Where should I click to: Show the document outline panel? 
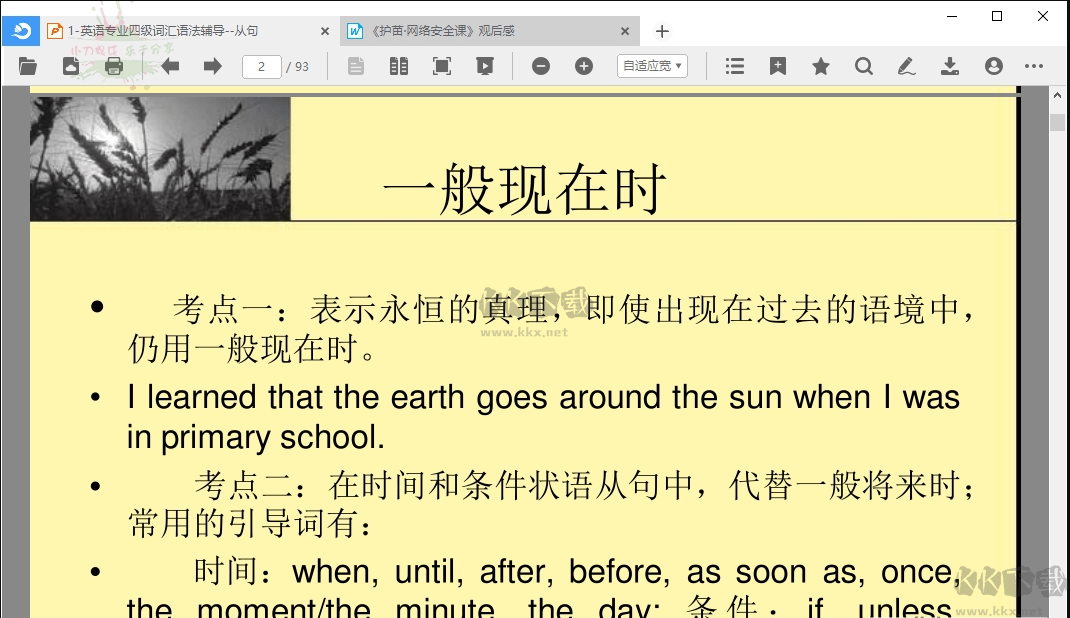point(734,65)
